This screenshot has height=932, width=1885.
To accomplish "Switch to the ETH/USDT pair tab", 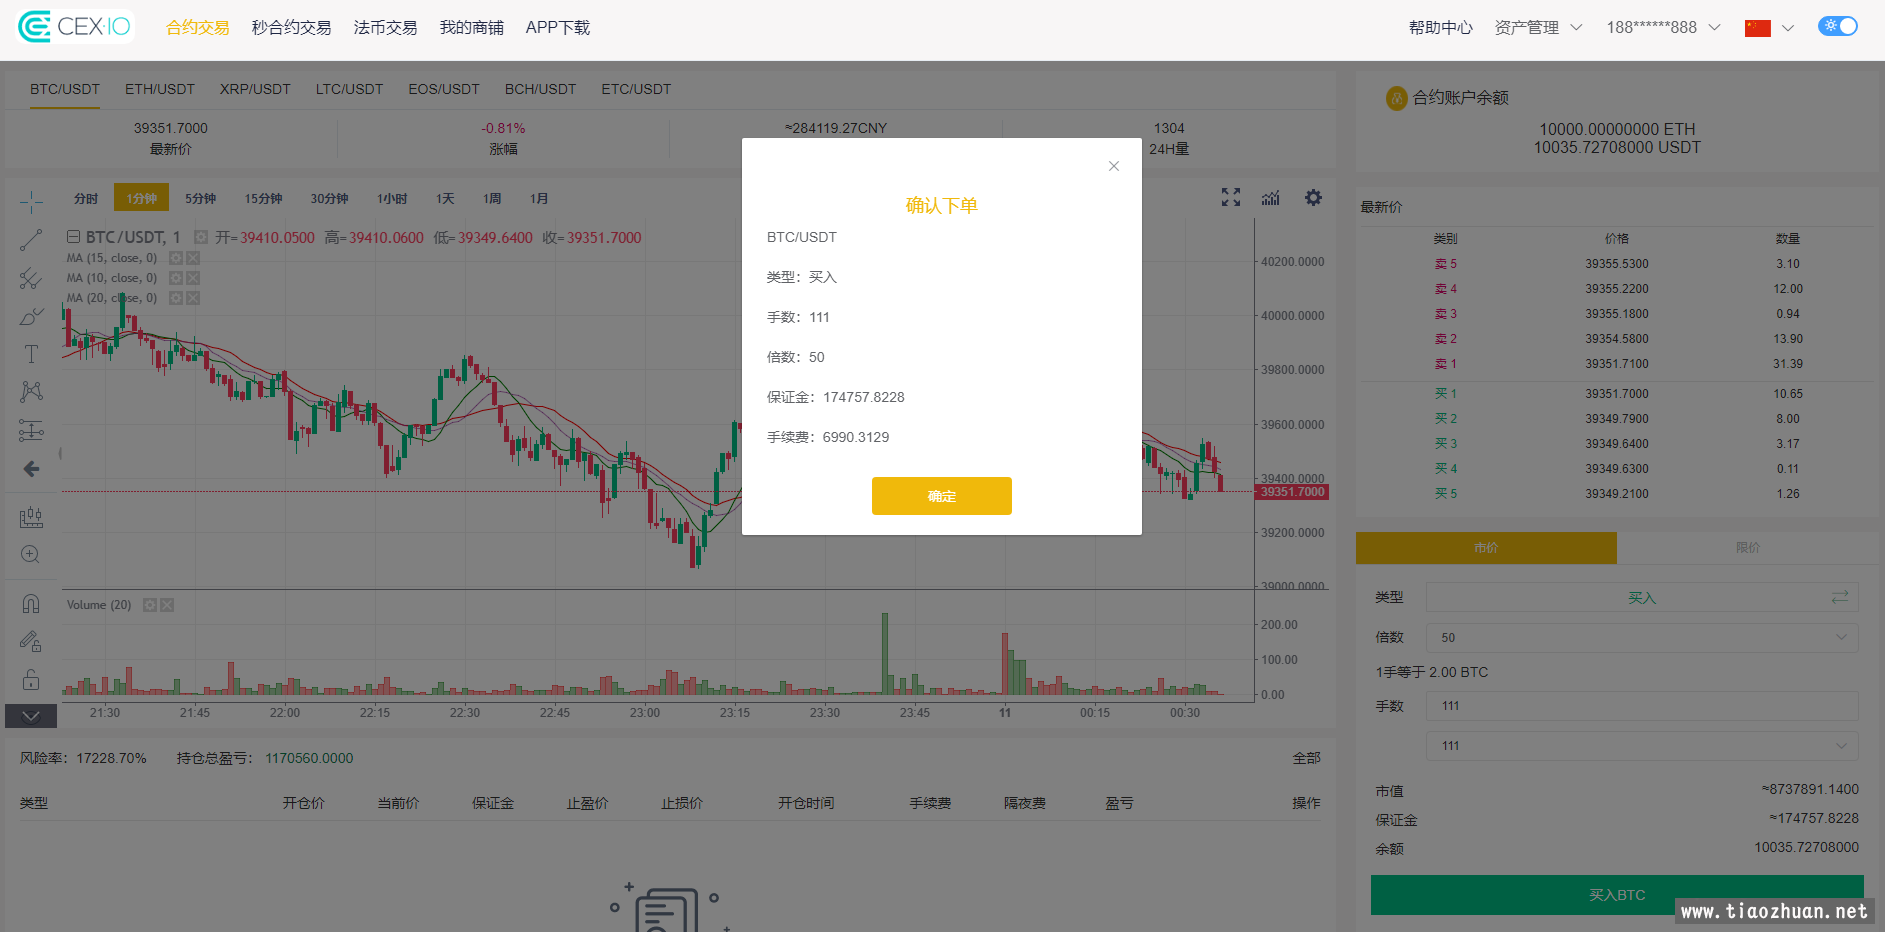I will tap(160, 89).
